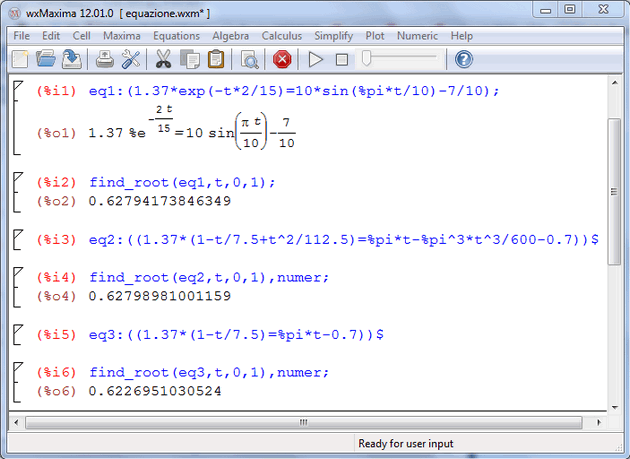Click the Copy selection icon

(190, 59)
